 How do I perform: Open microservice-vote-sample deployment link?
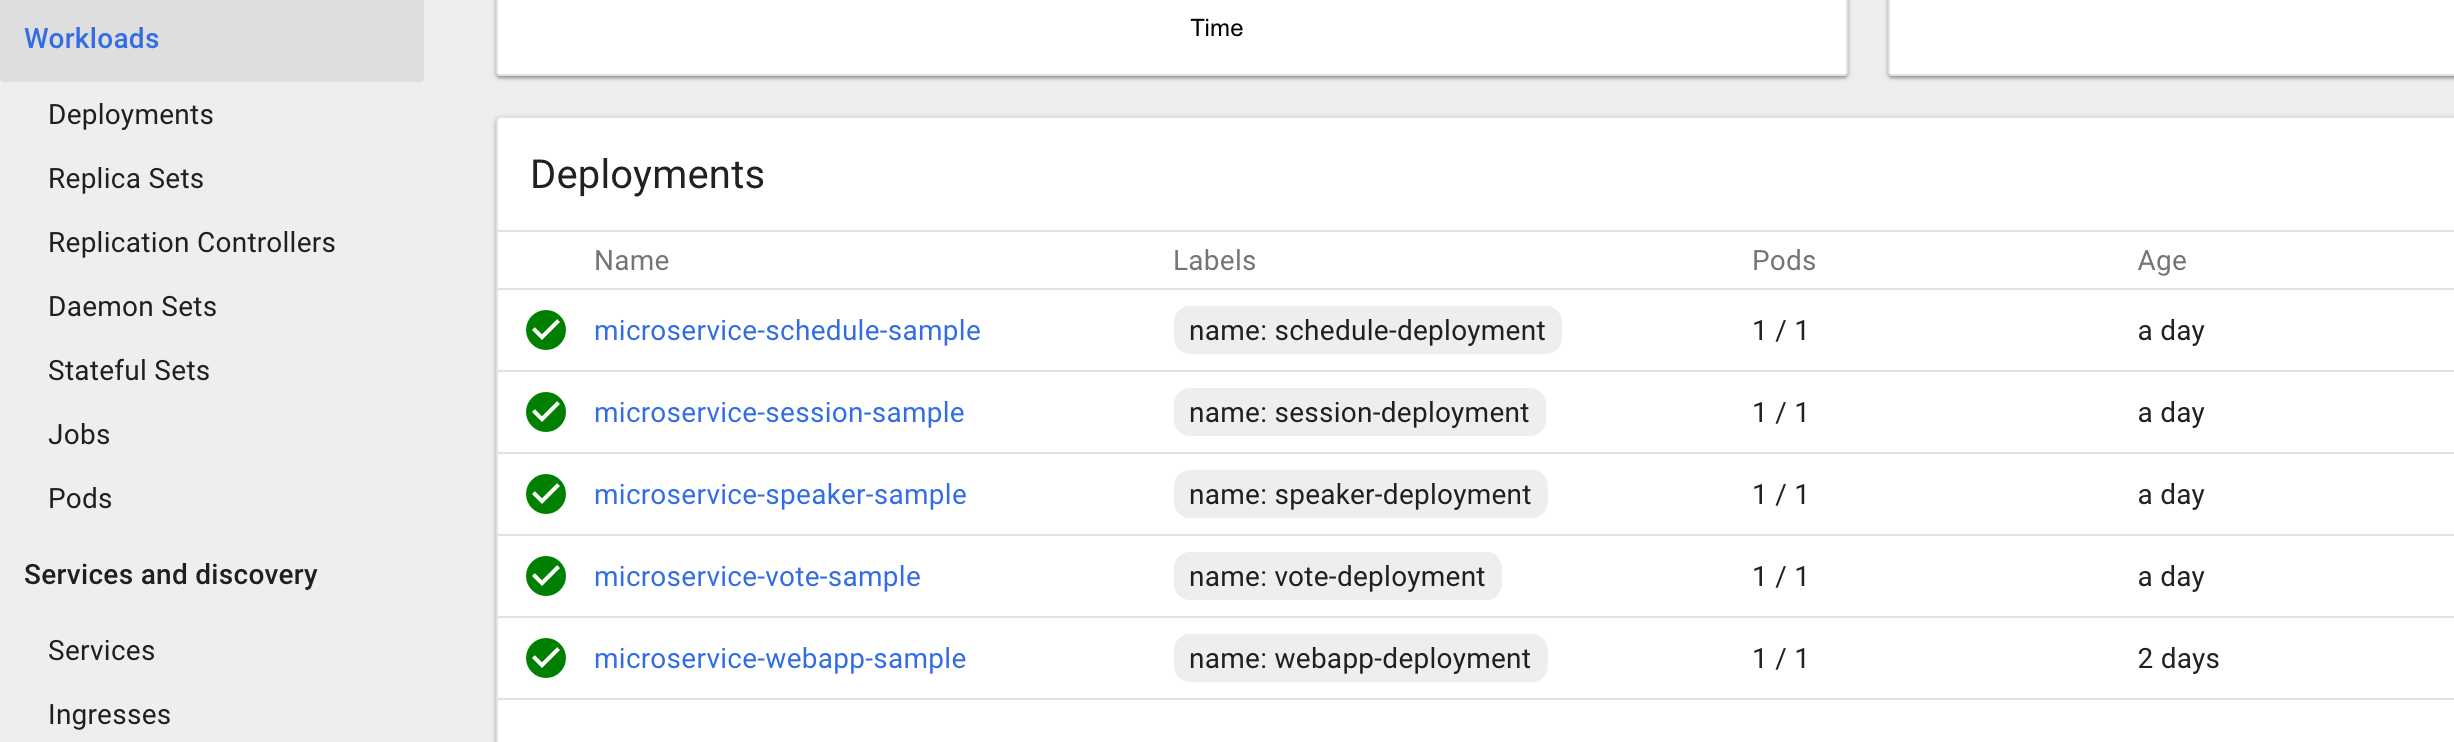tap(756, 576)
